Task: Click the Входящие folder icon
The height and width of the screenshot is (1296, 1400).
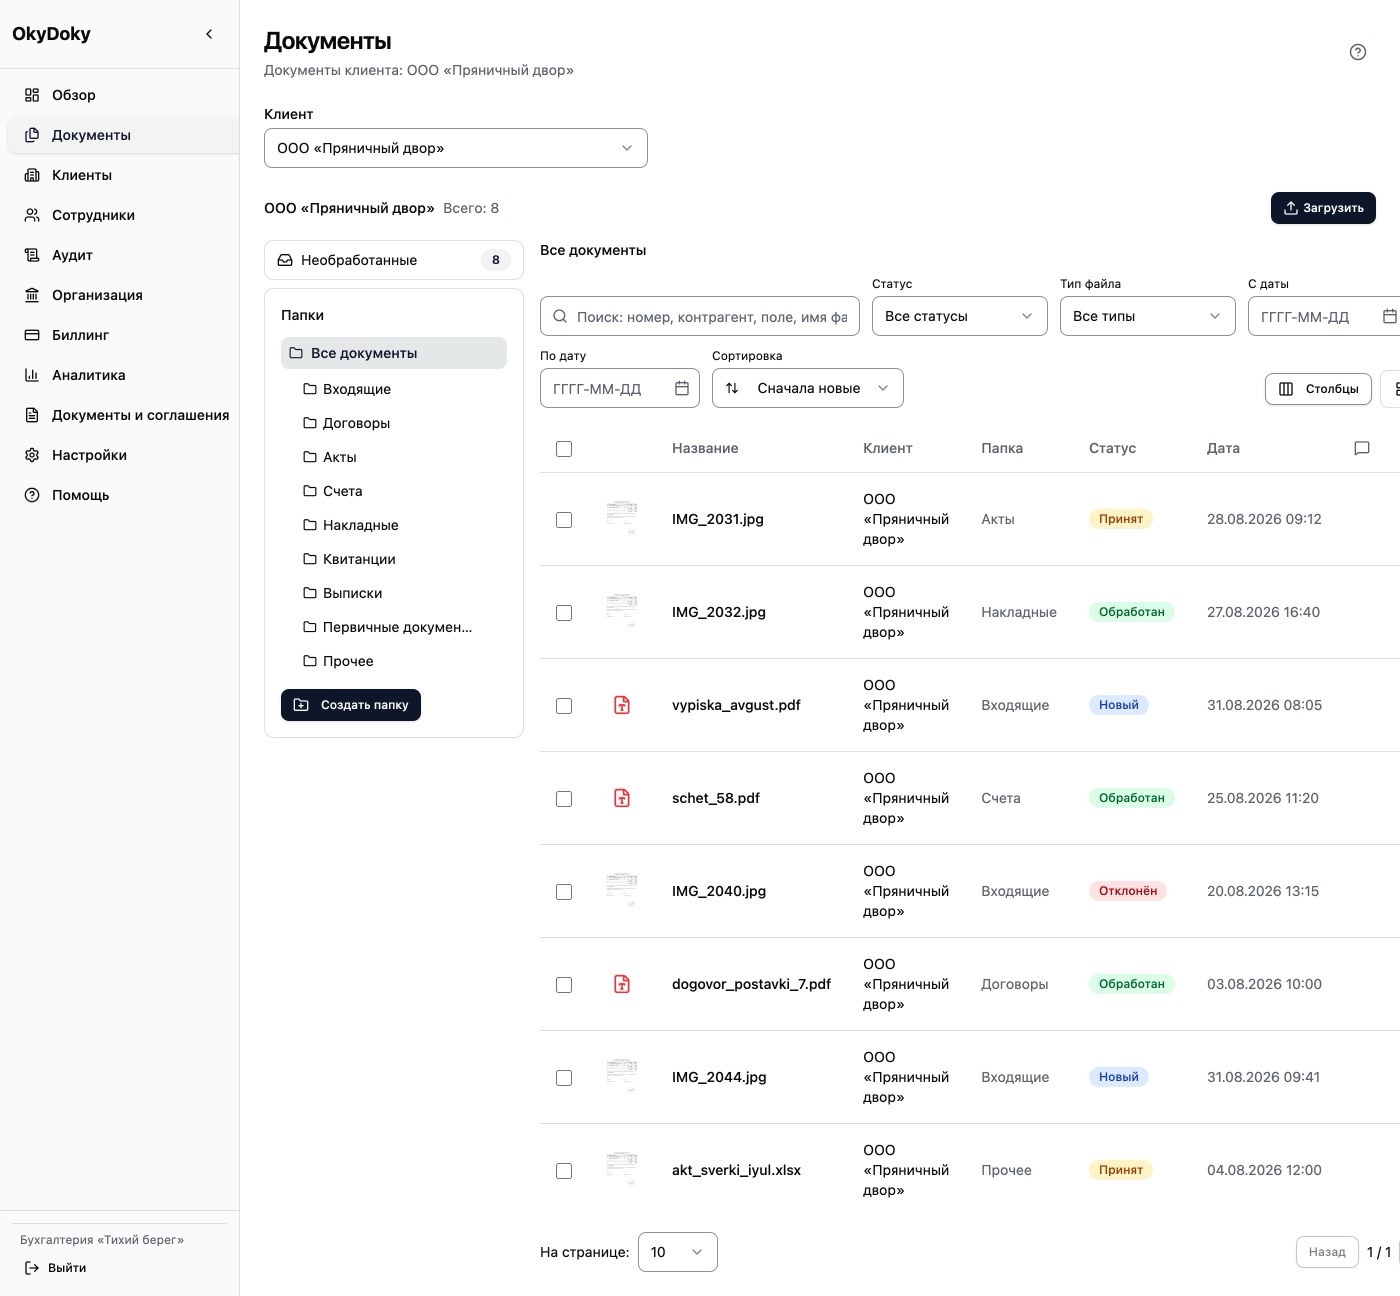Action: pyautogui.click(x=310, y=389)
